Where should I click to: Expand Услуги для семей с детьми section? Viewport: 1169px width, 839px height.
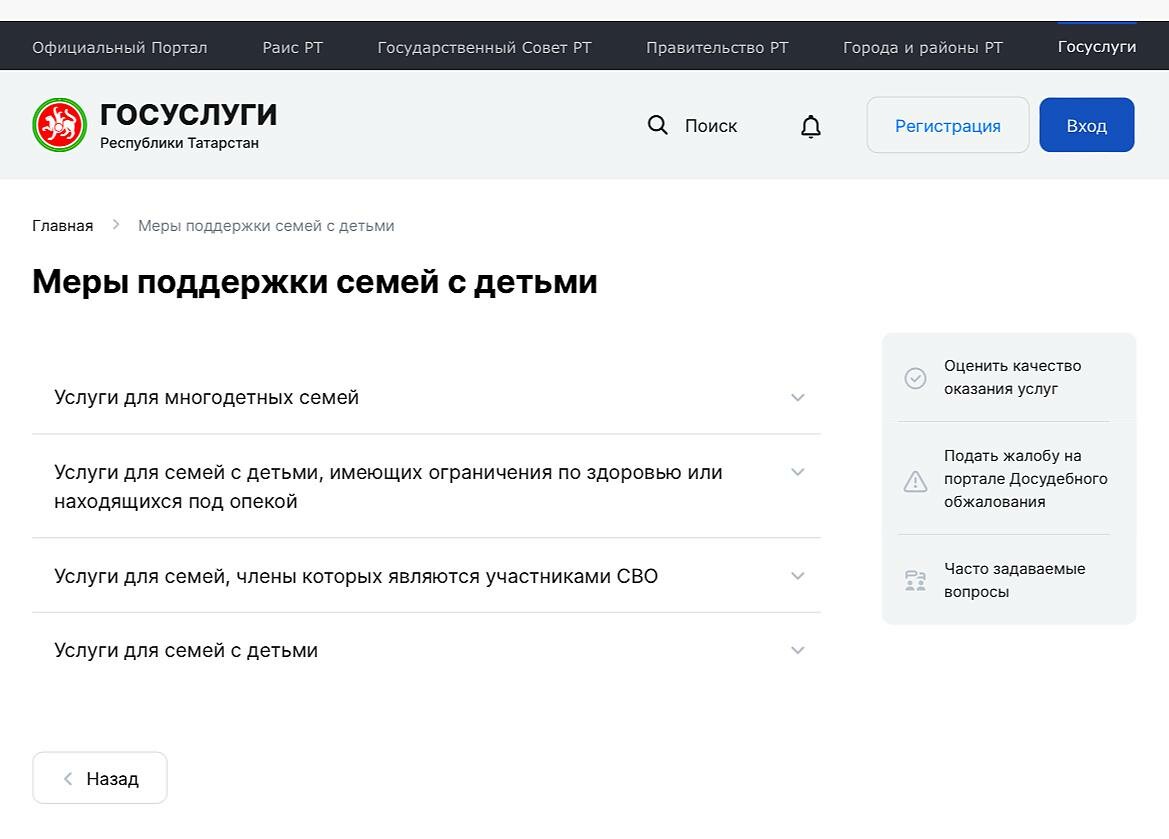[x=426, y=650]
